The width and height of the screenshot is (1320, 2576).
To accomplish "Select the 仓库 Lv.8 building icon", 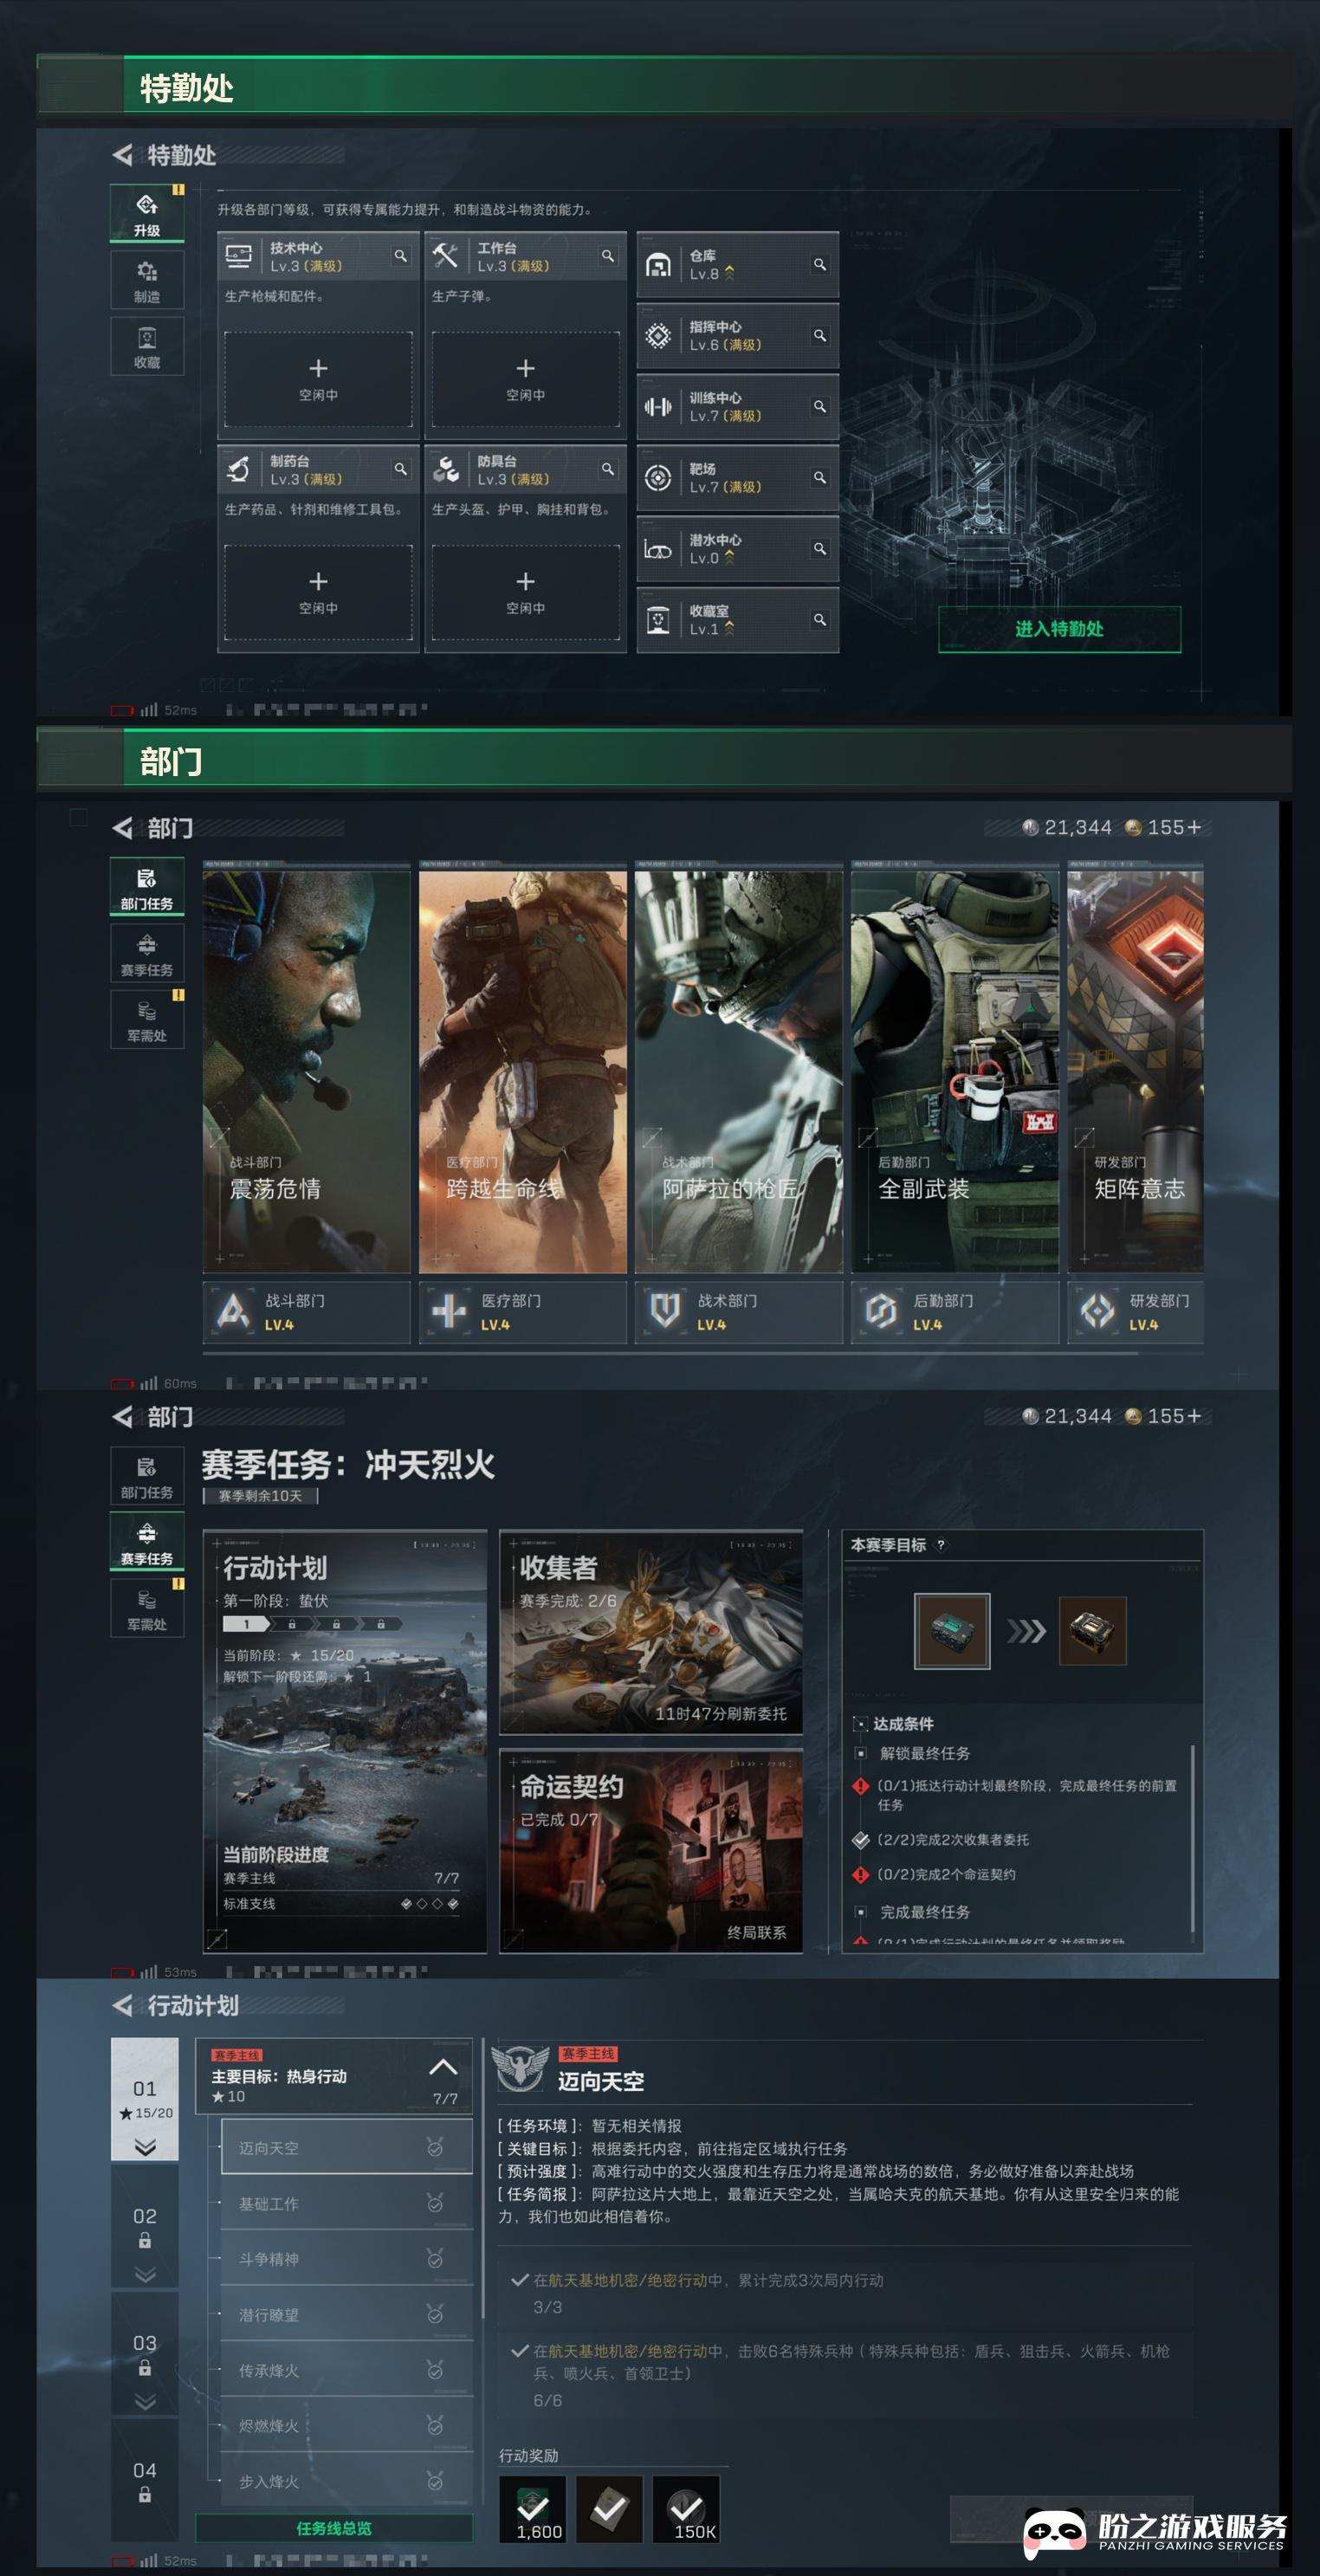I will tap(658, 265).
